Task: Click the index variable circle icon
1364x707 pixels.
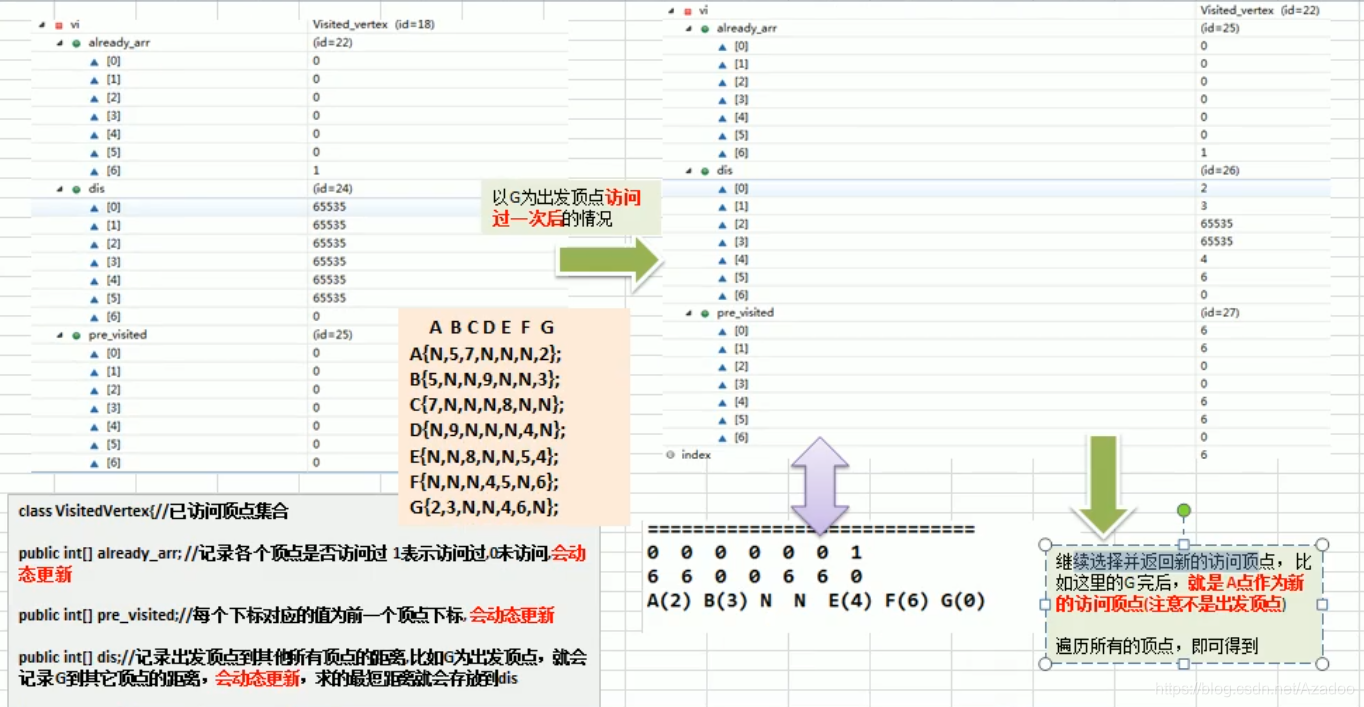Action: pos(670,455)
